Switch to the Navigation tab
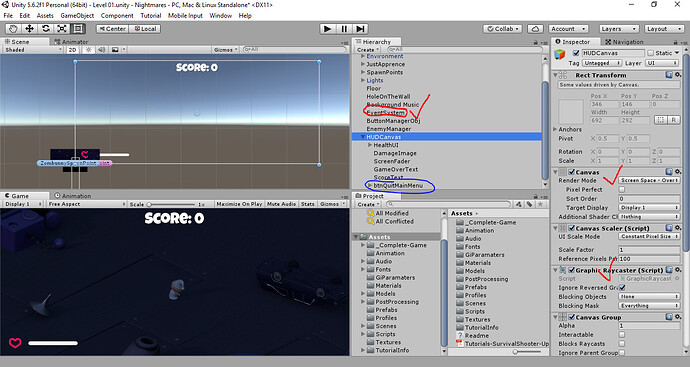 pos(624,42)
